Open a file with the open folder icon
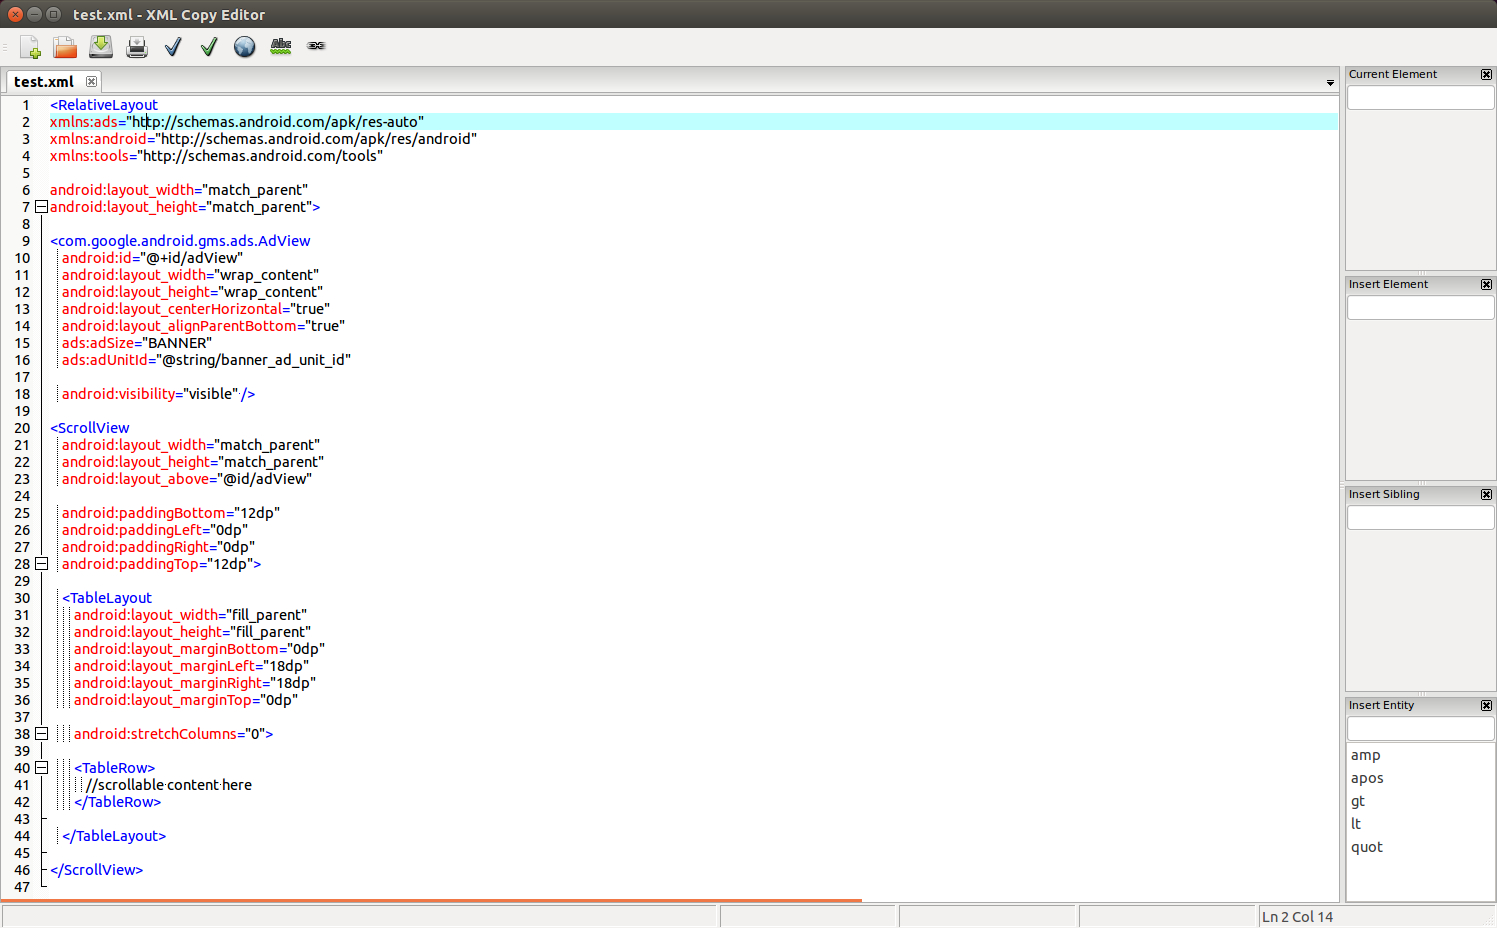This screenshot has width=1497, height=928. click(64, 46)
